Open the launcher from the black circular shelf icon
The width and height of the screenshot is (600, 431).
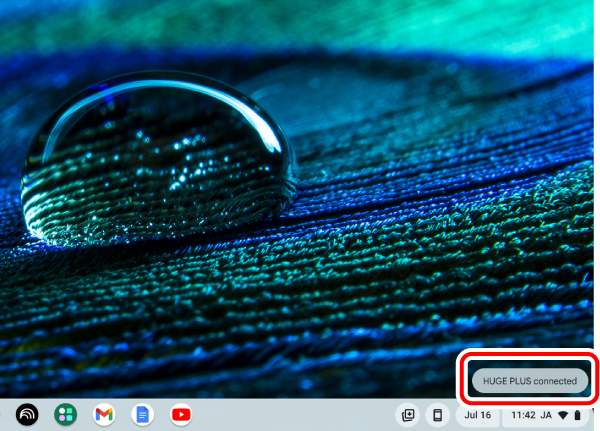tap(27, 414)
